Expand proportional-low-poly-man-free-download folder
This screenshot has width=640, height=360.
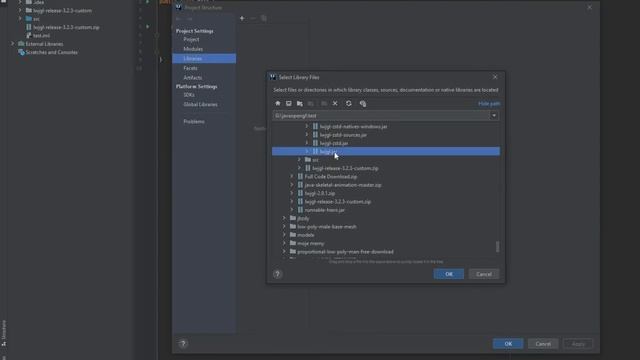[284, 251]
